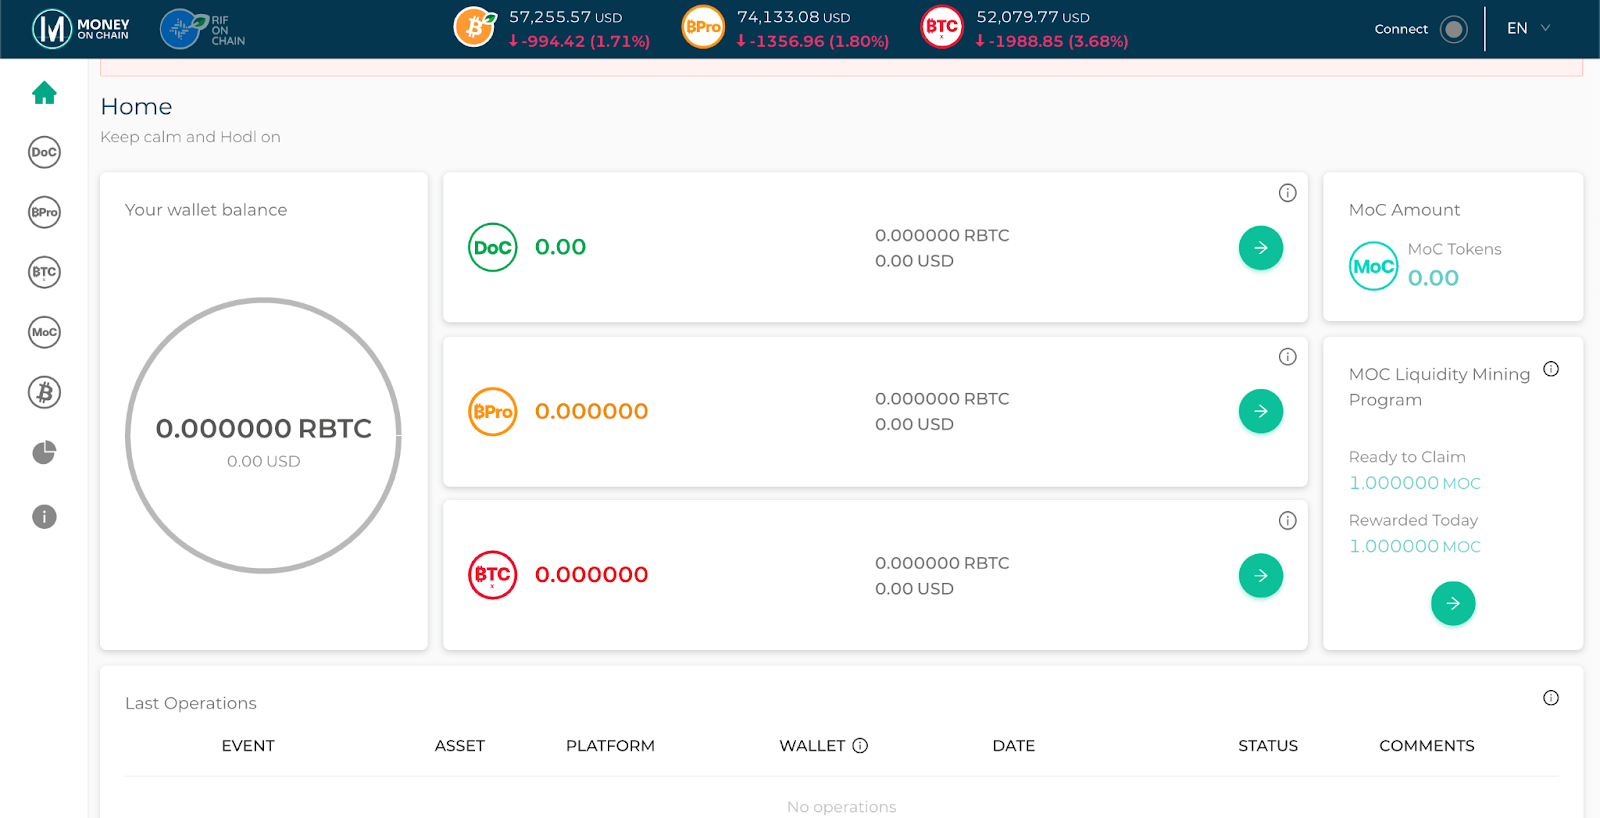Go to DoC via green arrow button
This screenshot has width=1600, height=818.
(x=1261, y=248)
